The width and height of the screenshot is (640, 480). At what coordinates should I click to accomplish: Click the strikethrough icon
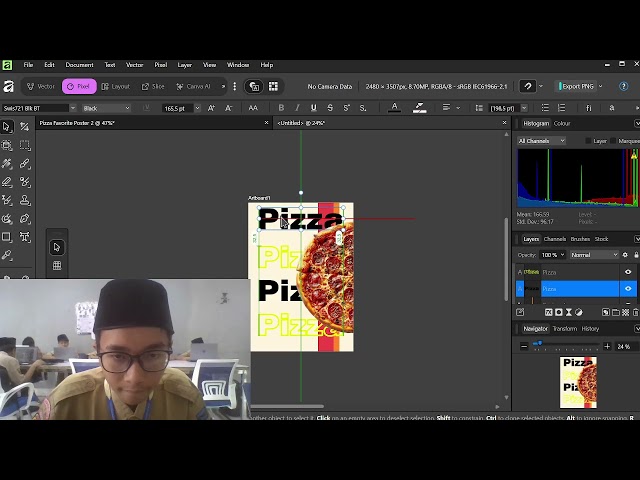coord(330,108)
